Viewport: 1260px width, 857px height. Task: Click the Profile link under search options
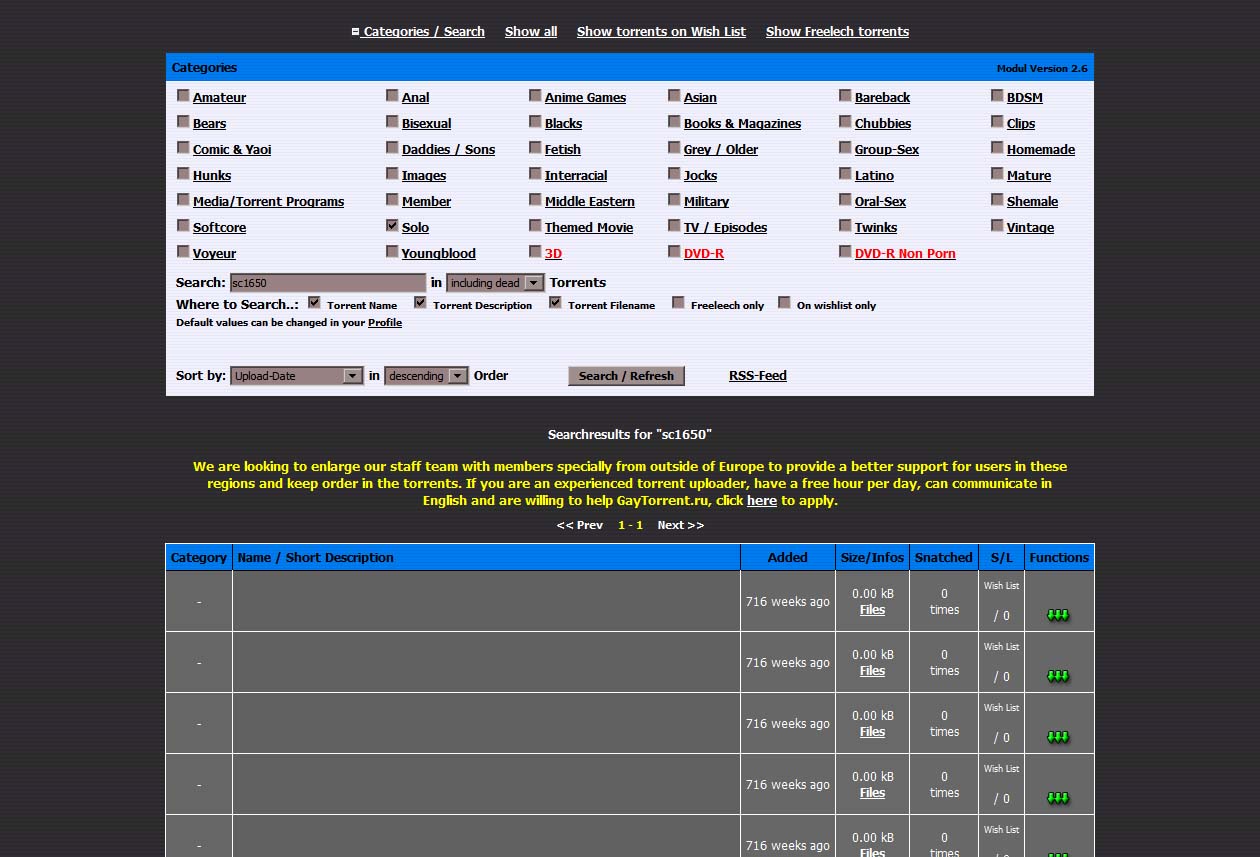385,323
